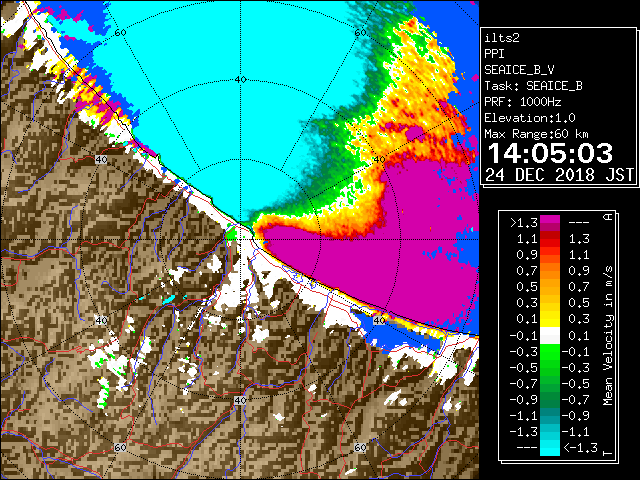Click the 14:05:03 timestamp
This screenshot has width=640, height=480.
550,153
